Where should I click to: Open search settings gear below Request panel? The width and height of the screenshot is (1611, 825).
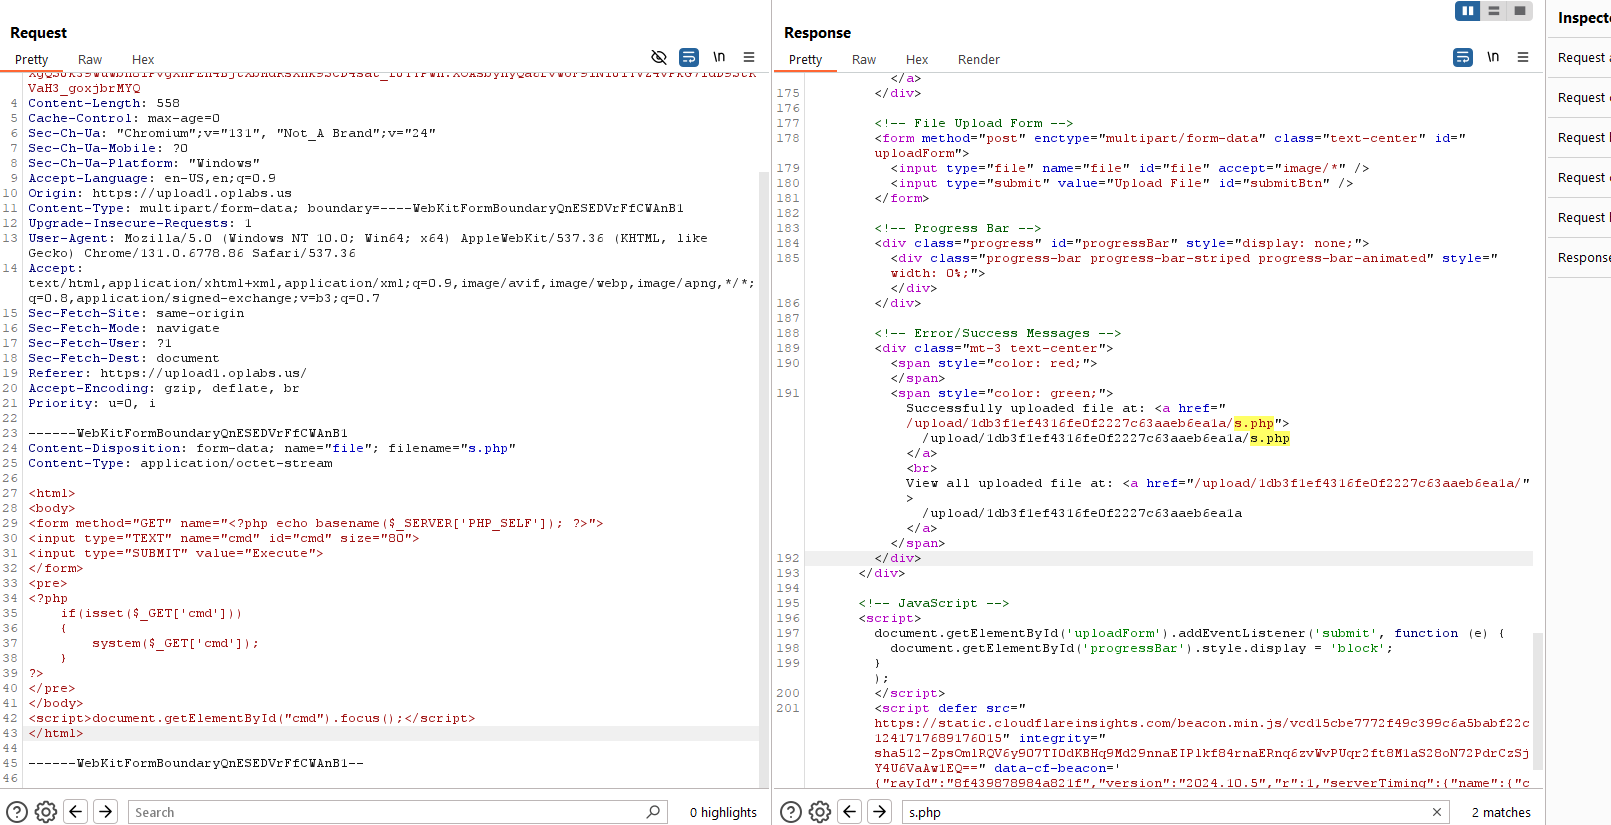point(46,812)
